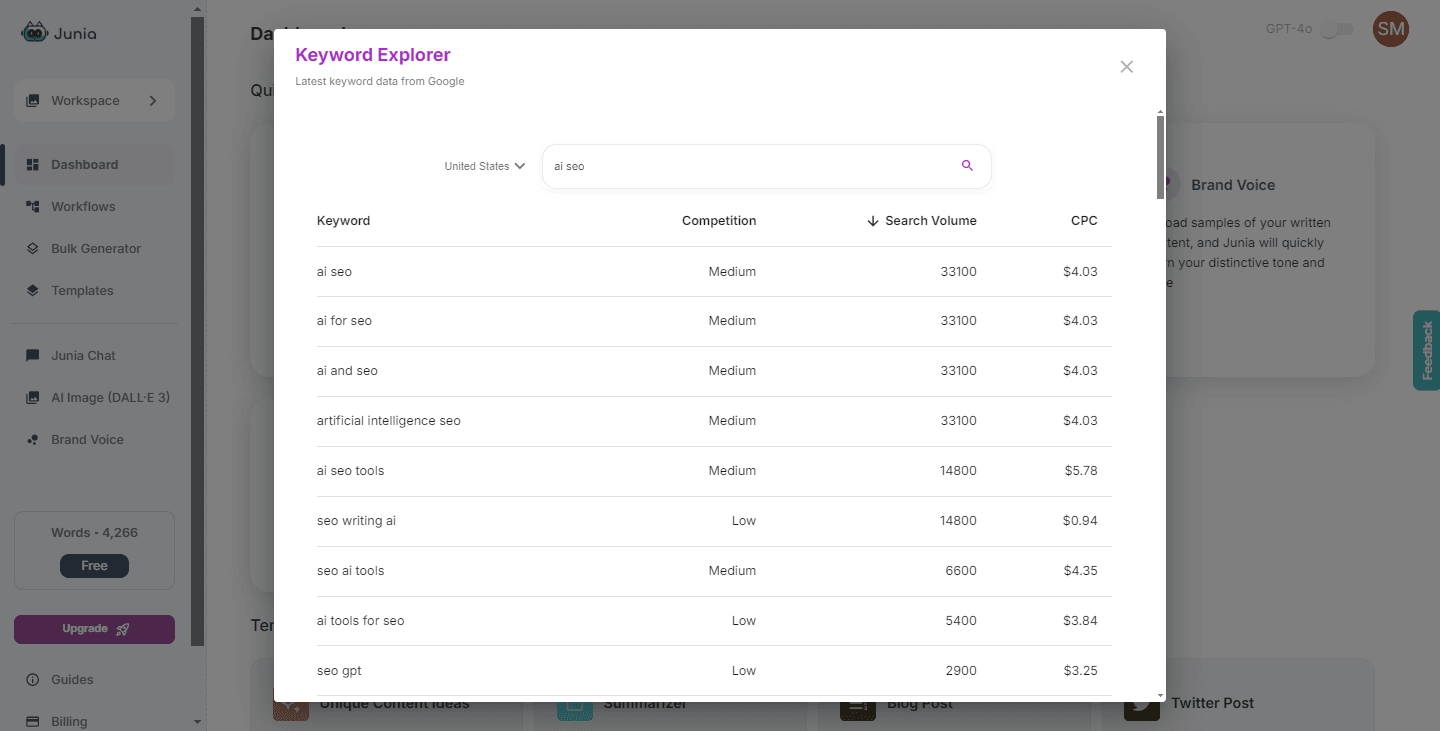The image size is (1440, 731).
Task: Click the sidebar scrollbar down arrow
Action: point(197,721)
